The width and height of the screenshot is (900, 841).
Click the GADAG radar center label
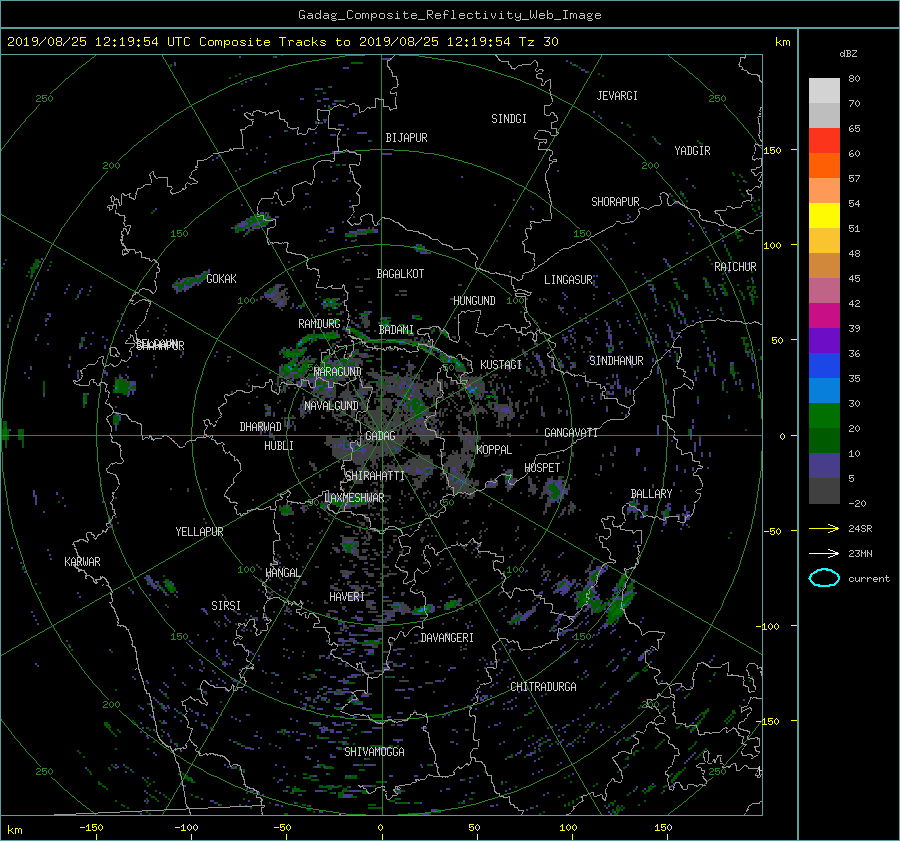(x=380, y=436)
